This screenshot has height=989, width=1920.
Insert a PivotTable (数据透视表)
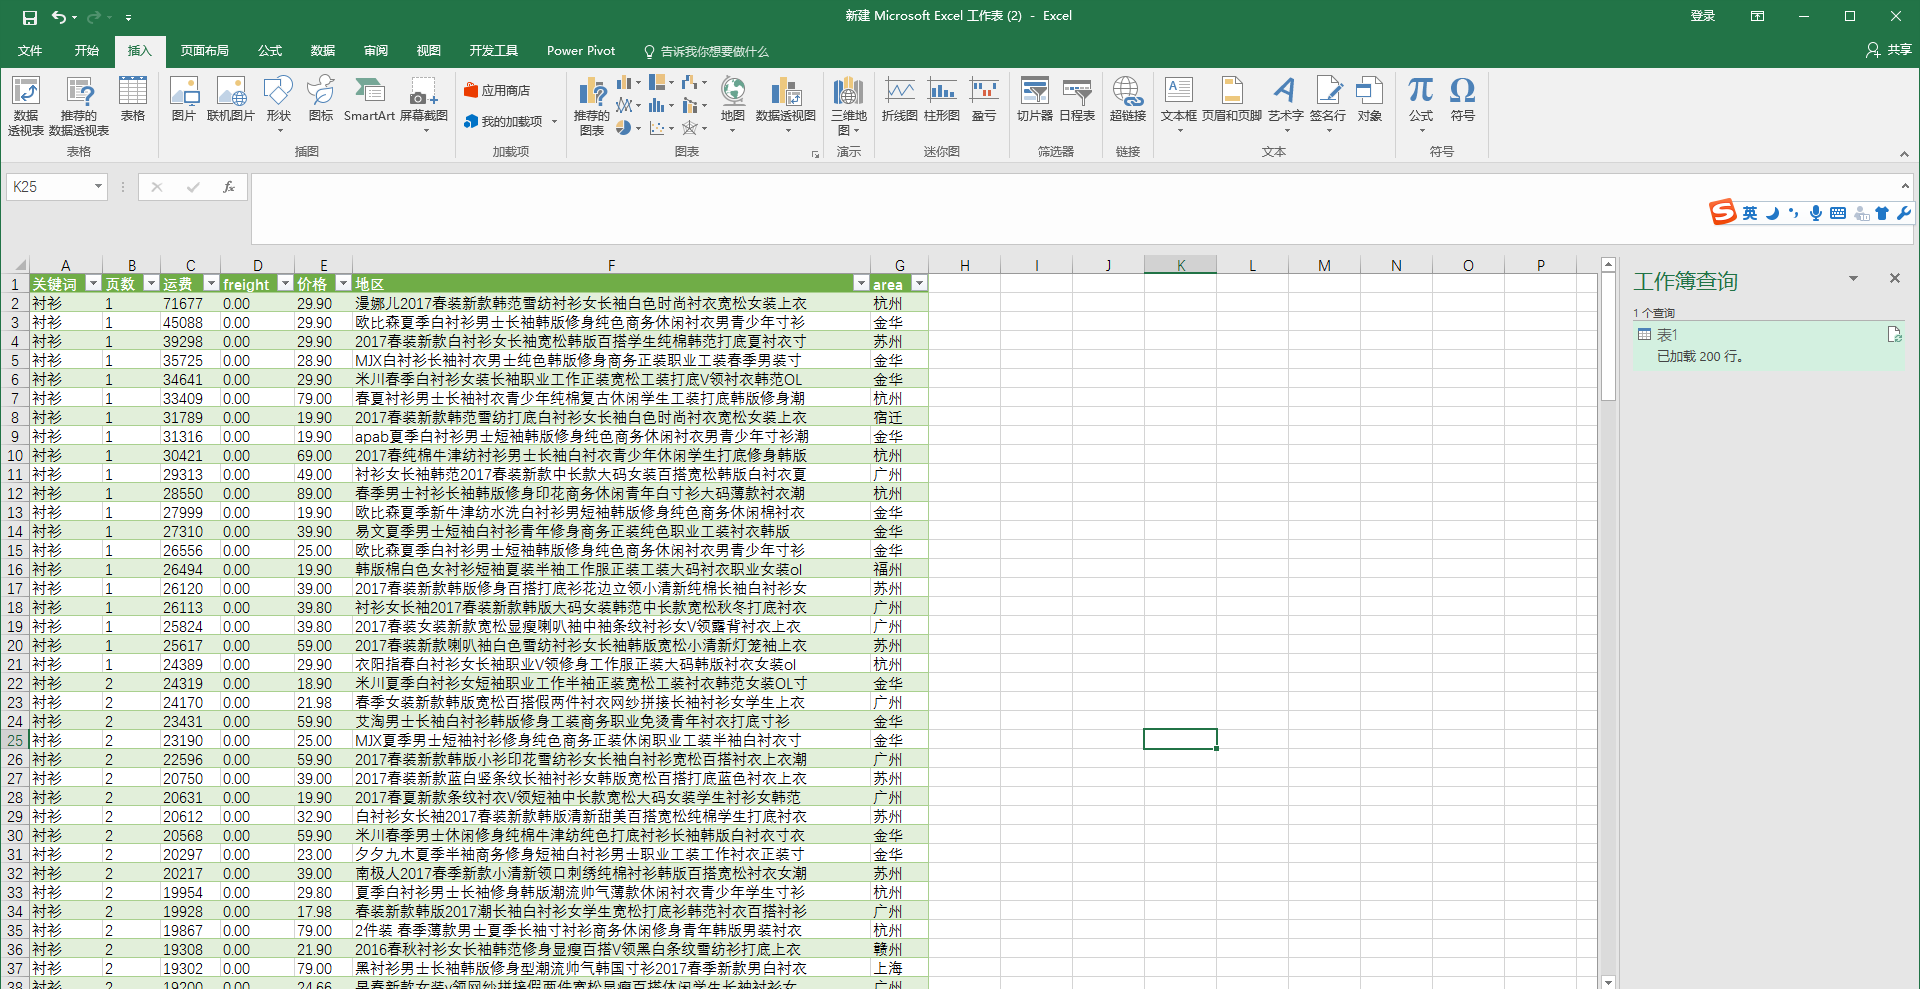[26, 106]
